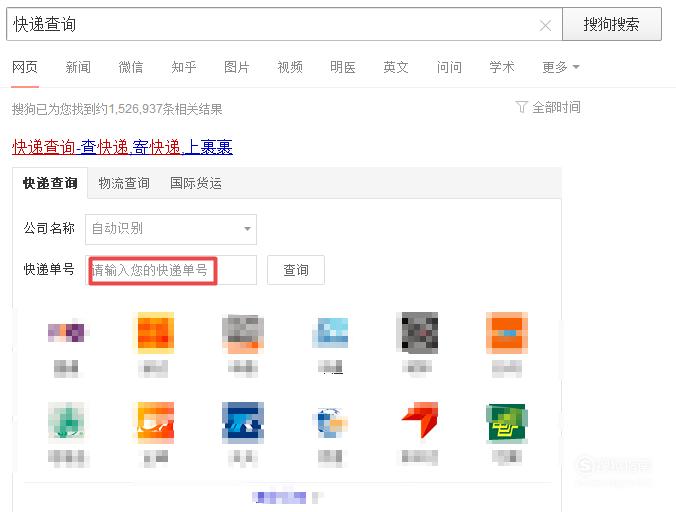Open the 问问 tab
The image size is (676, 512).
pos(449,67)
